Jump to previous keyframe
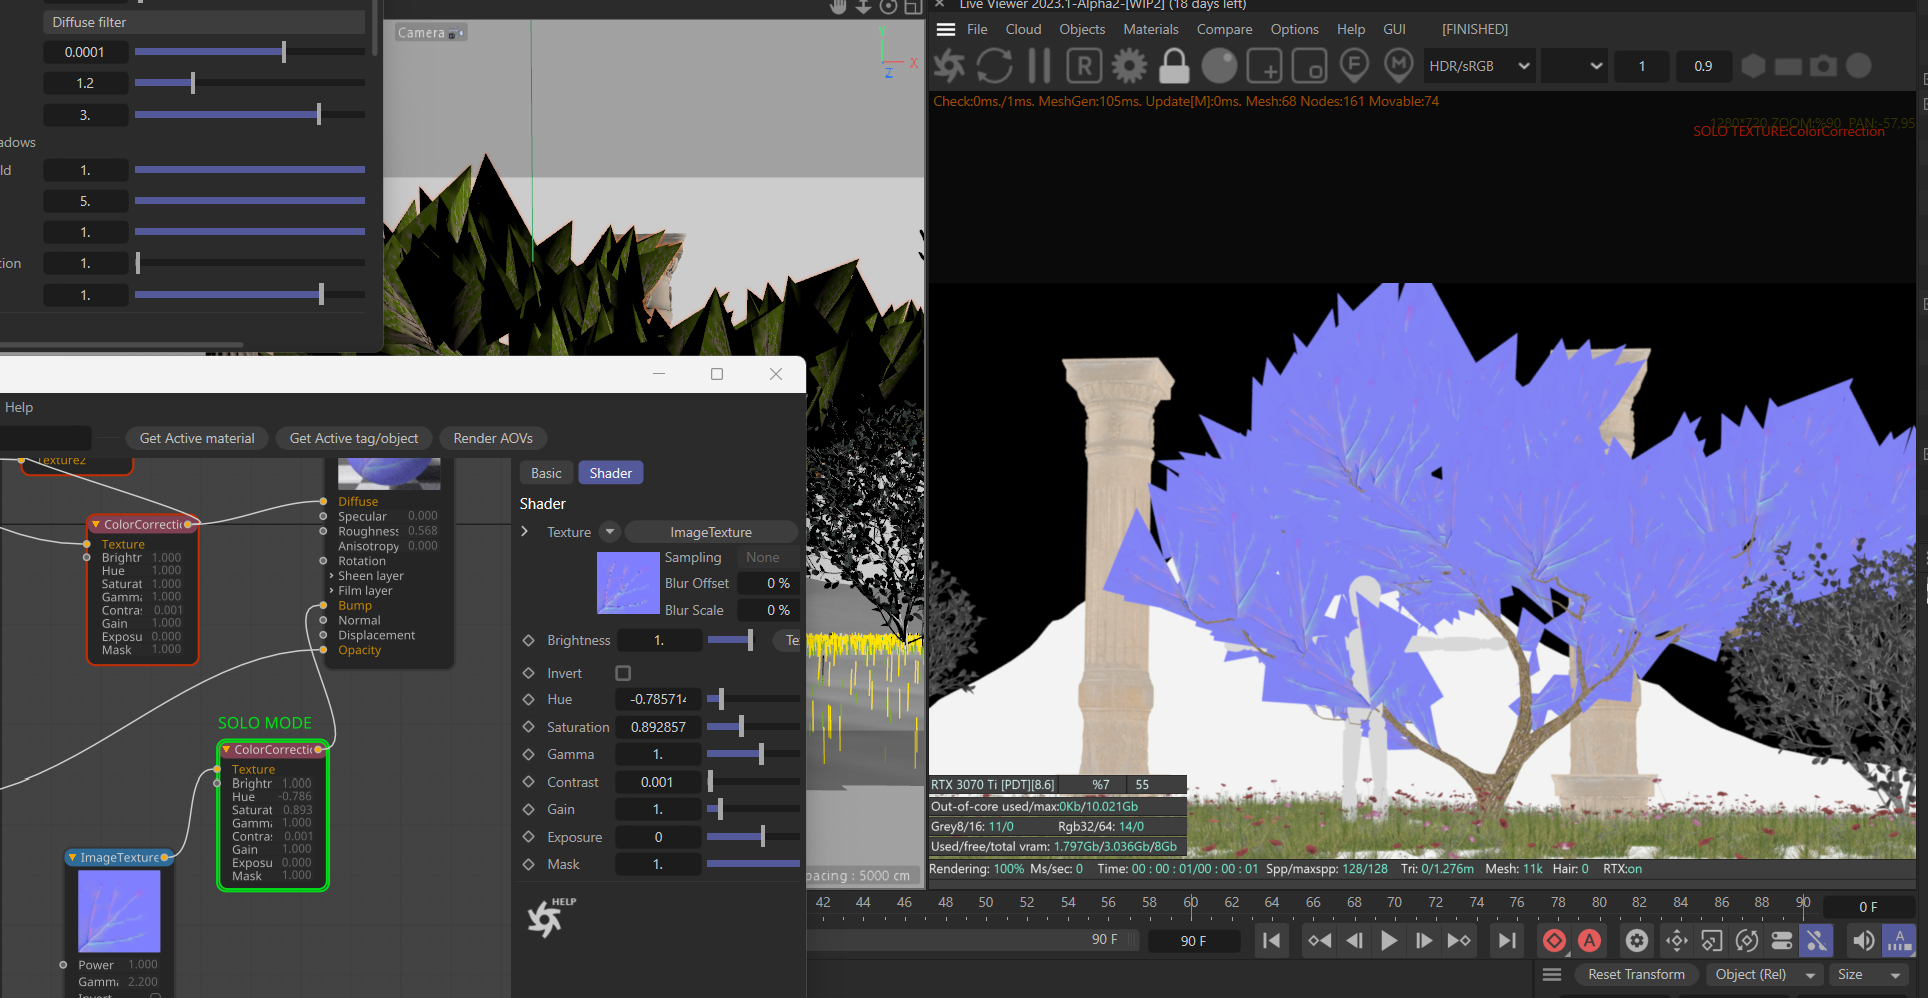Viewport: 1928px width, 998px height. [x=1319, y=940]
